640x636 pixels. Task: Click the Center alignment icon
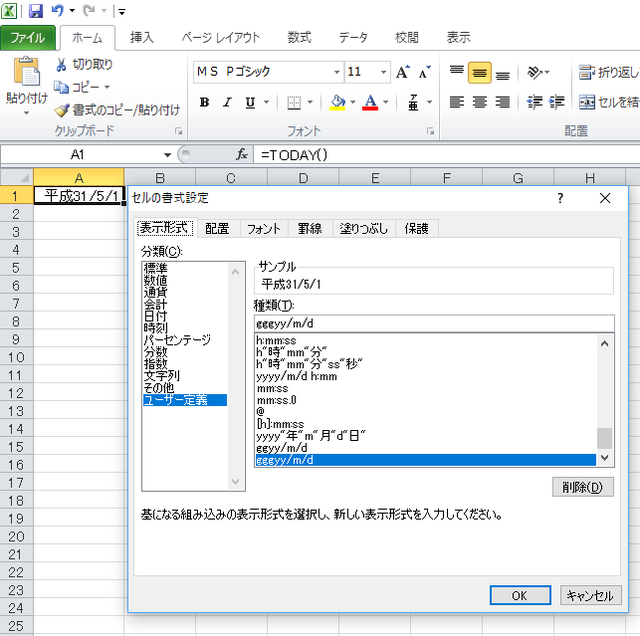point(480,102)
